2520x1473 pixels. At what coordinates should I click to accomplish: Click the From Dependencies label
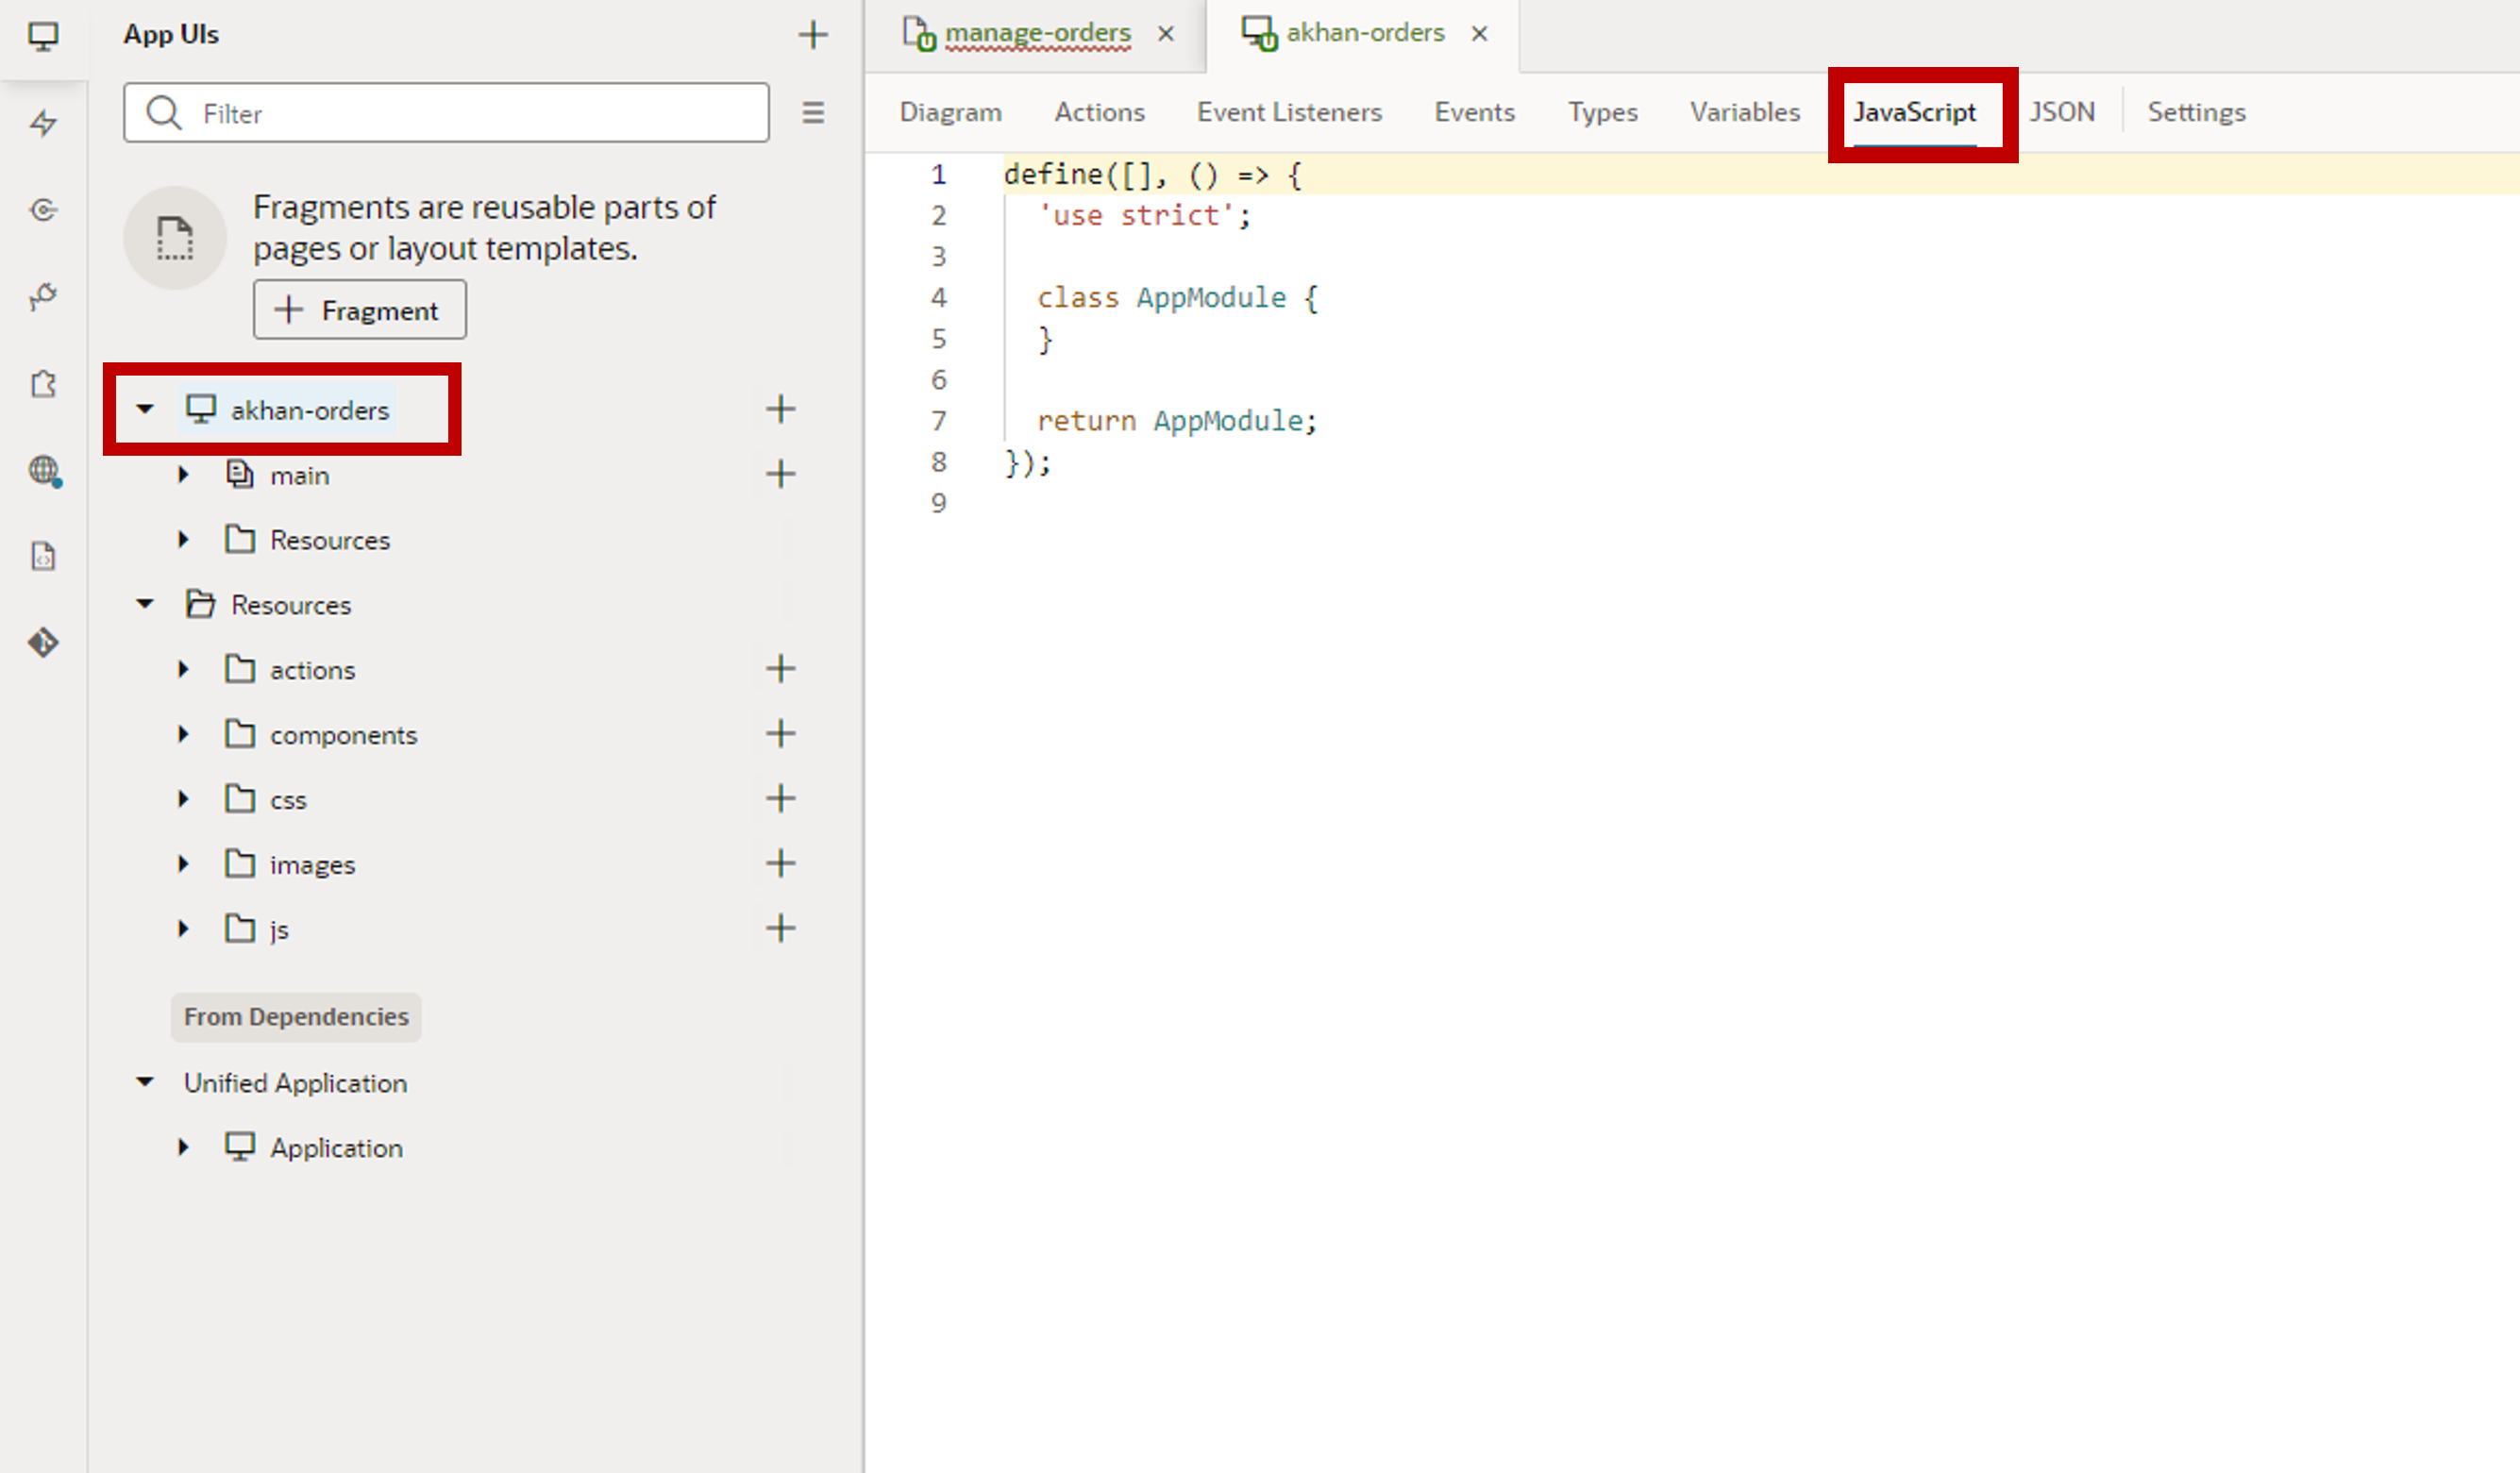tap(296, 1017)
